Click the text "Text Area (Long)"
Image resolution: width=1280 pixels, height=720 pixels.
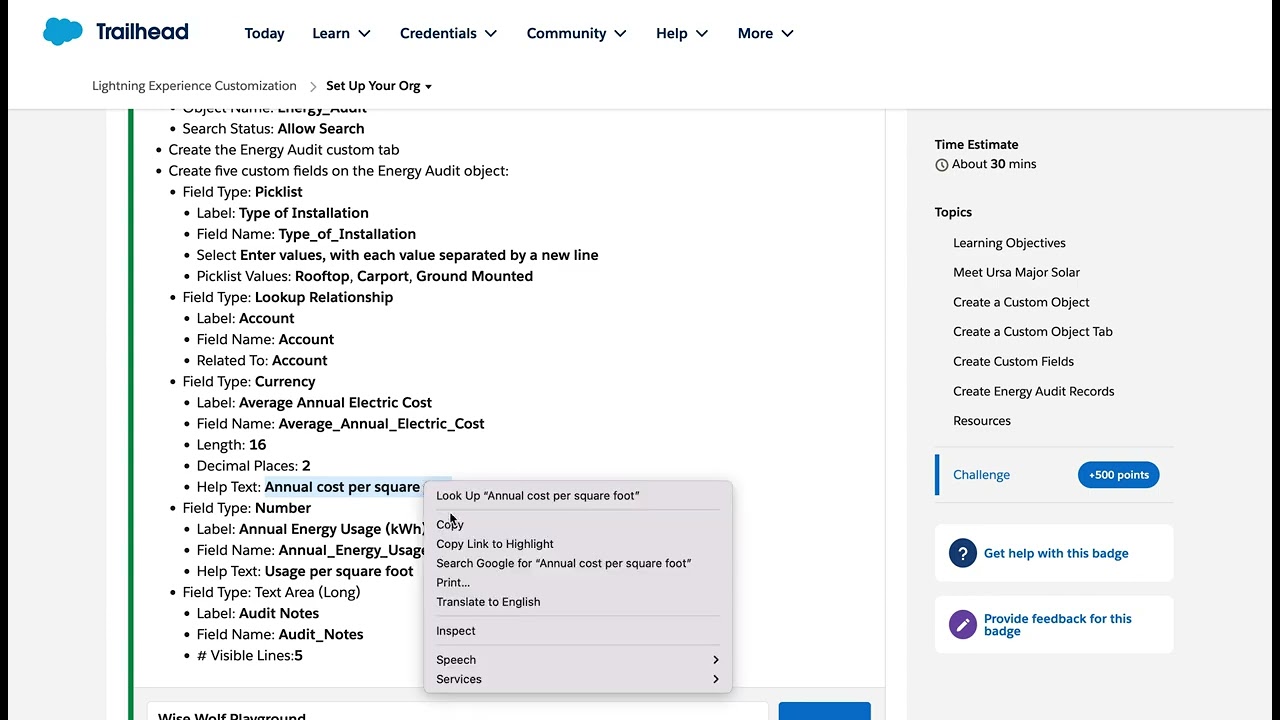pyautogui.click(x=308, y=592)
